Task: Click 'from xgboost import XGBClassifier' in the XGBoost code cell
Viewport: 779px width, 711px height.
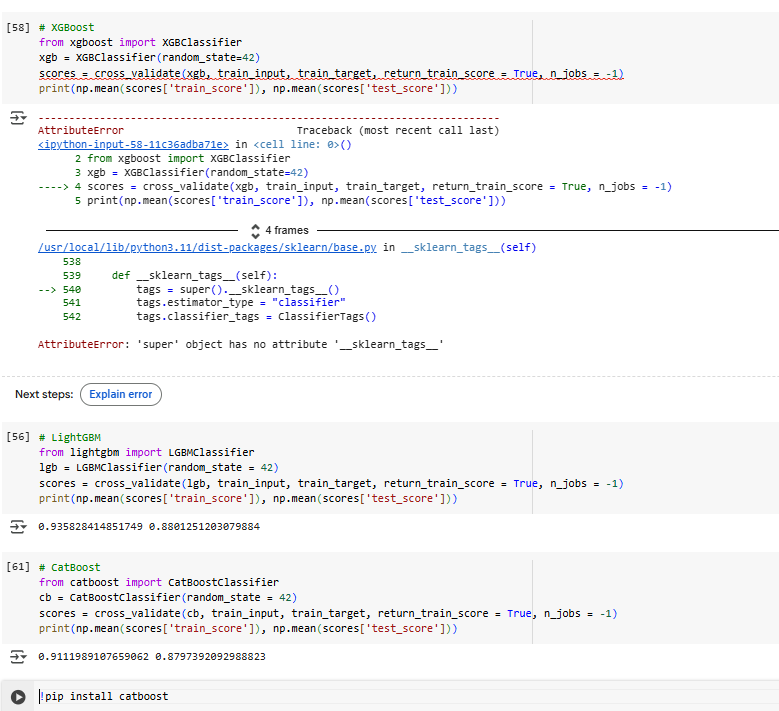Action: (x=141, y=43)
